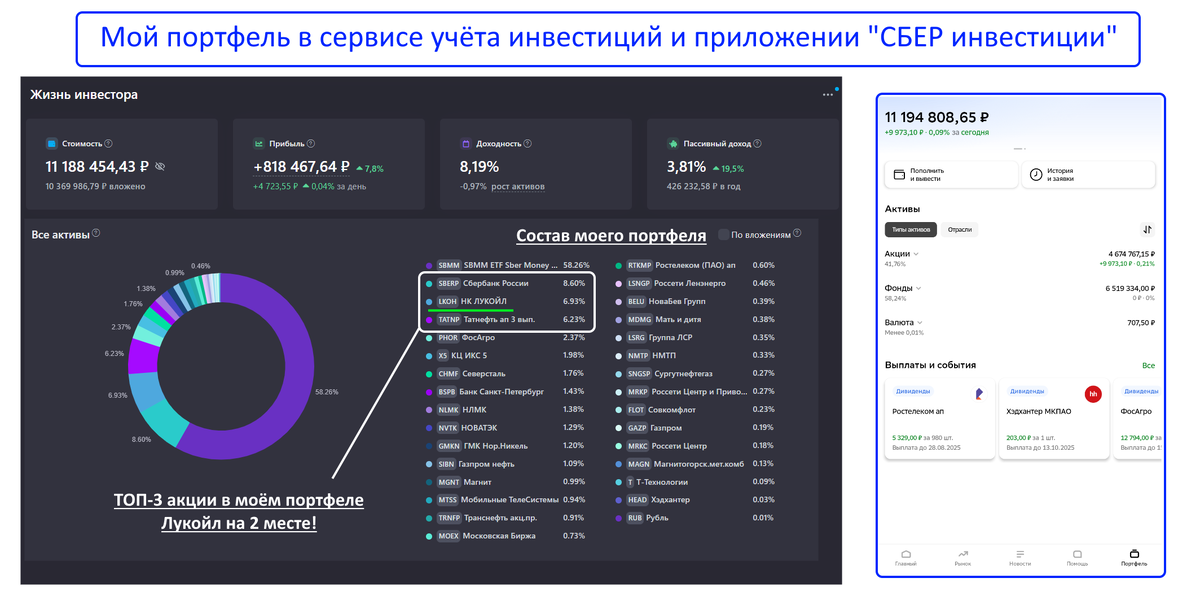Click the sort arrows icon in Активы
The width and height of the screenshot is (1200, 604).
(1147, 229)
